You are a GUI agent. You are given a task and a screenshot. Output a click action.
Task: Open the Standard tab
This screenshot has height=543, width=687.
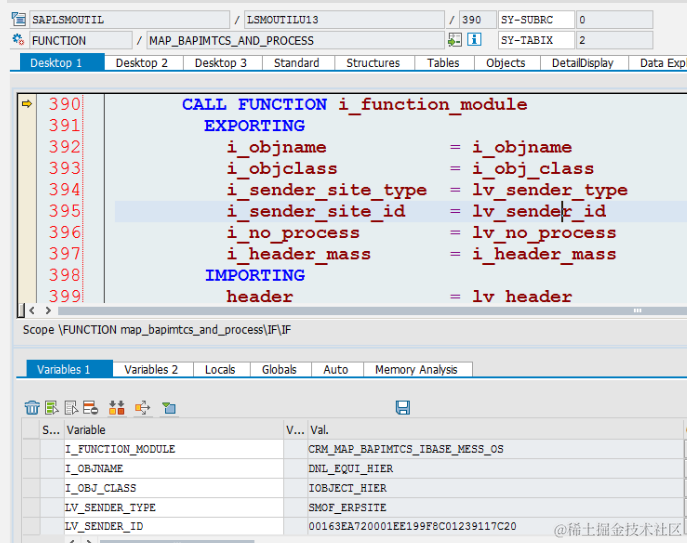297,63
